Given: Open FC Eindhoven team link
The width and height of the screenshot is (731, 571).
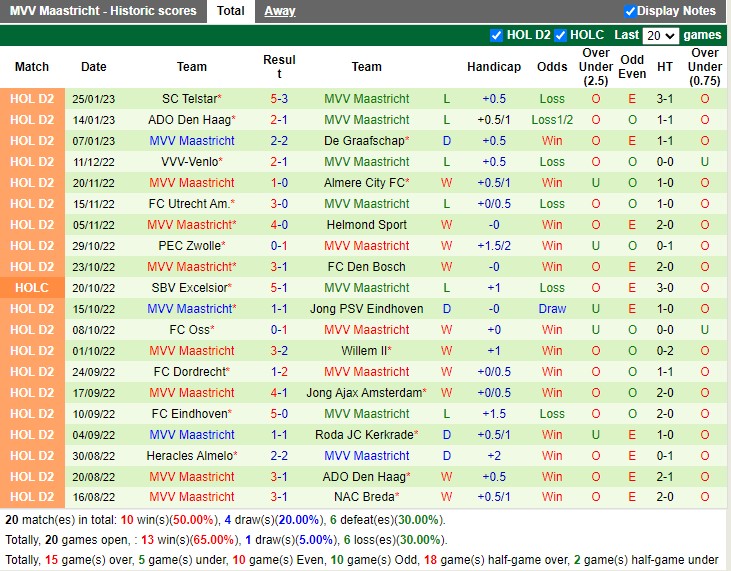Looking at the screenshot, I should [192, 413].
